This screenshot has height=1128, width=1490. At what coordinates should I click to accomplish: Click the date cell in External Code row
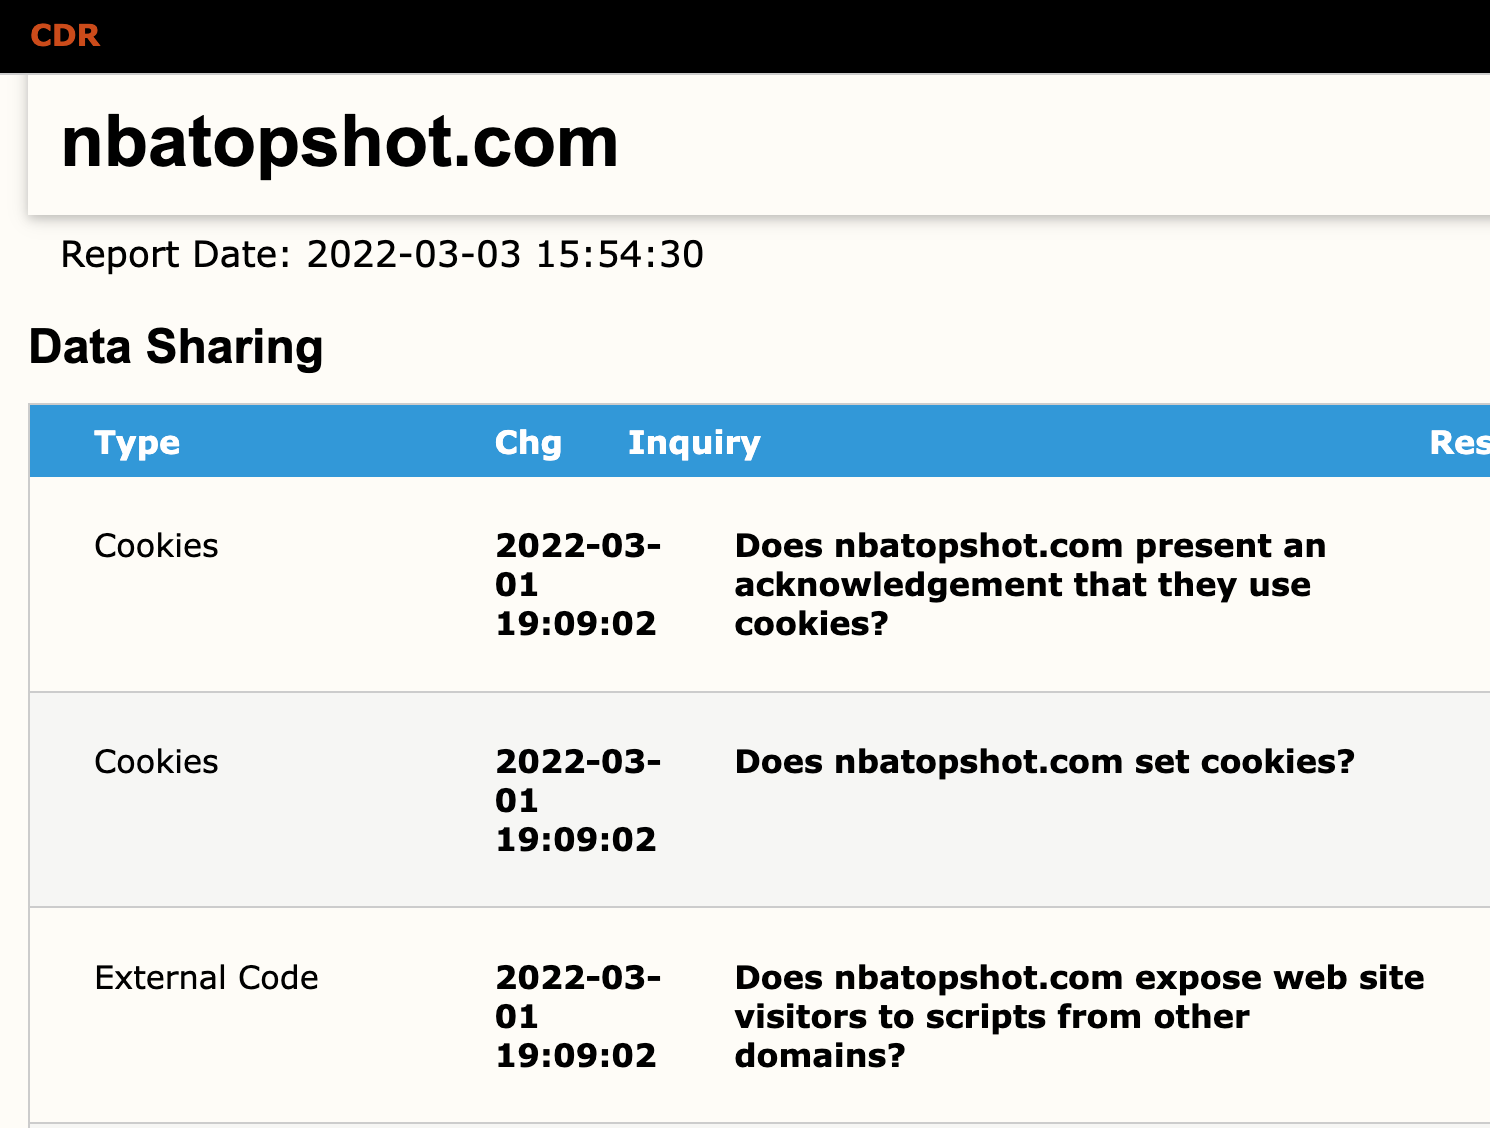[578, 1016]
